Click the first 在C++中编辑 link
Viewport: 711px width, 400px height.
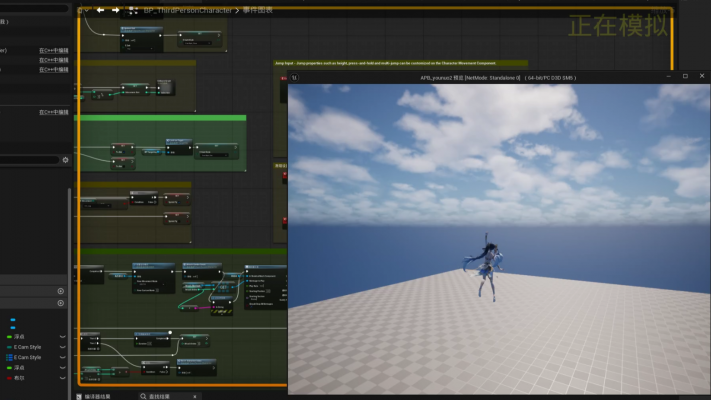pos(53,49)
